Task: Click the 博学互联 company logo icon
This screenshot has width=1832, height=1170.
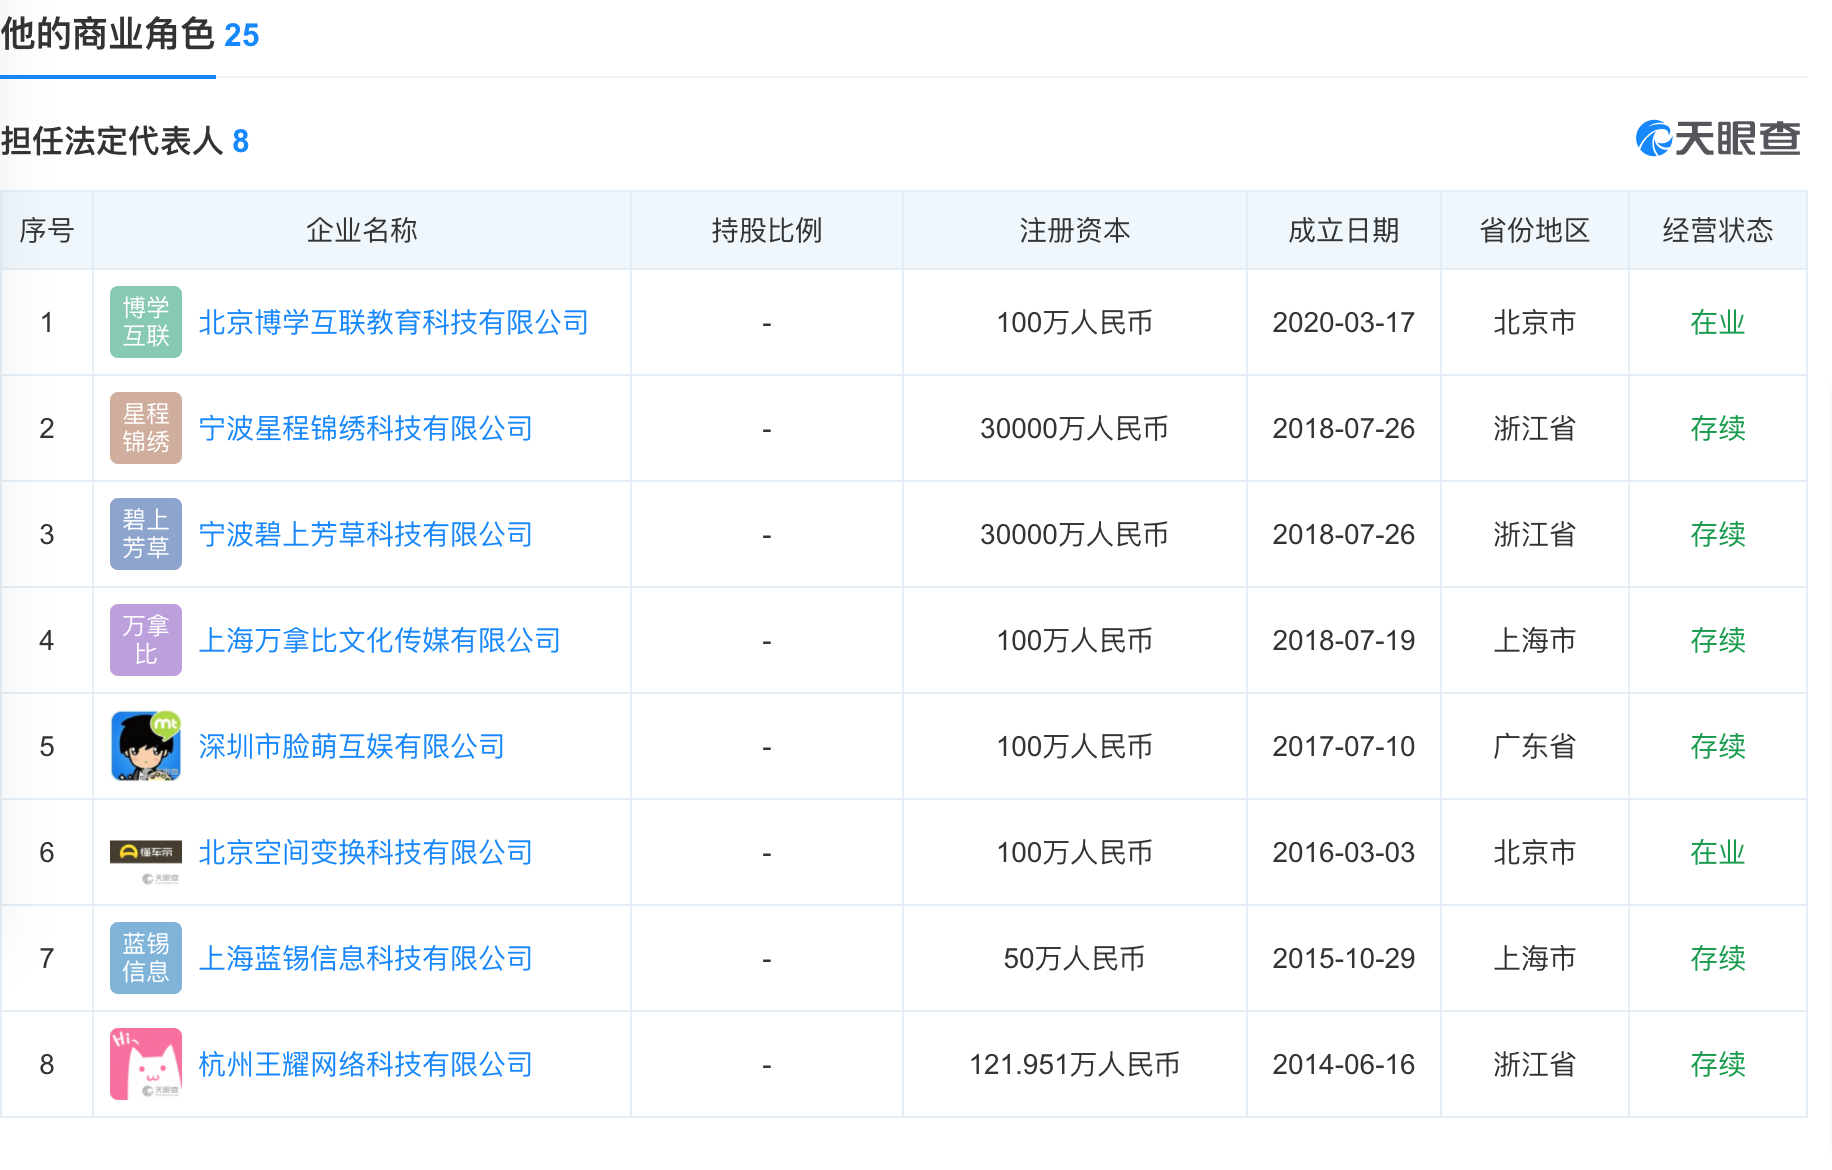Action: (146, 322)
